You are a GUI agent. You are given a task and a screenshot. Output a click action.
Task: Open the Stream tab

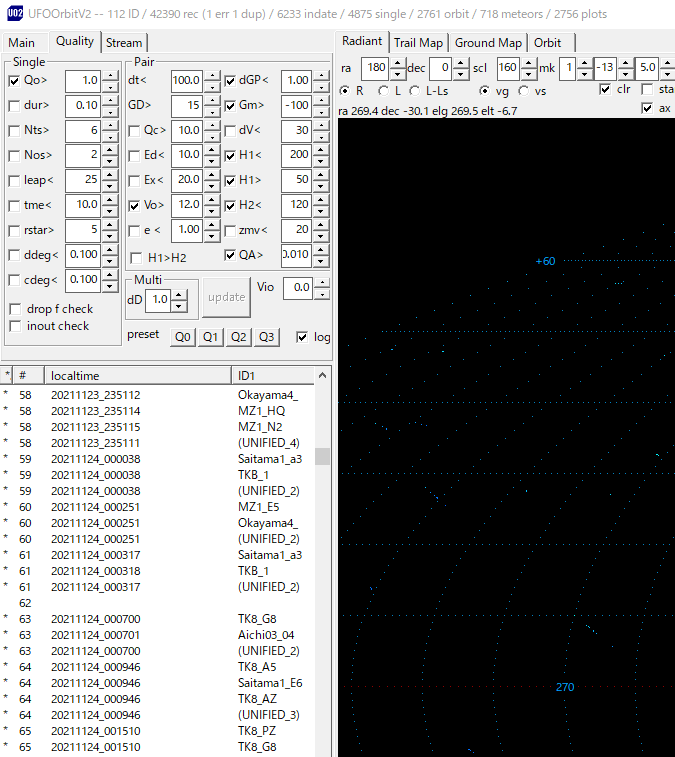tap(124, 42)
